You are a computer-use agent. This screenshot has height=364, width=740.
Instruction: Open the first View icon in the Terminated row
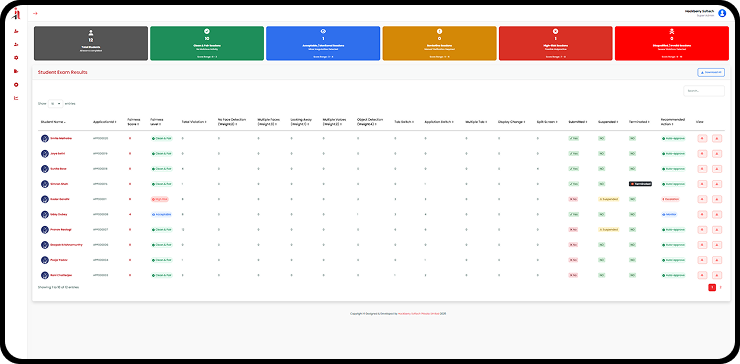[702, 184]
